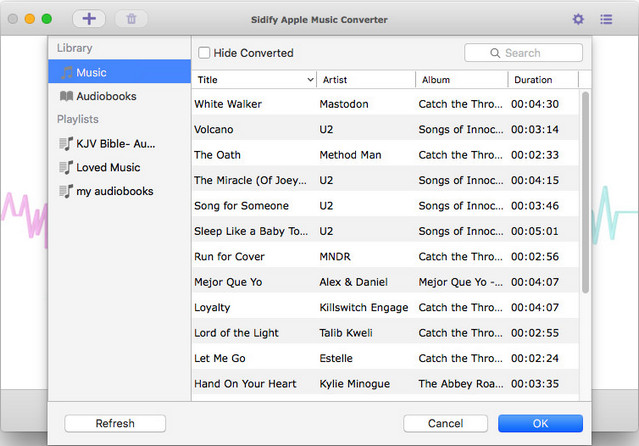The image size is (639, 446).
Task: Sort by the Title column header
Action: click(x=253, y=79)
